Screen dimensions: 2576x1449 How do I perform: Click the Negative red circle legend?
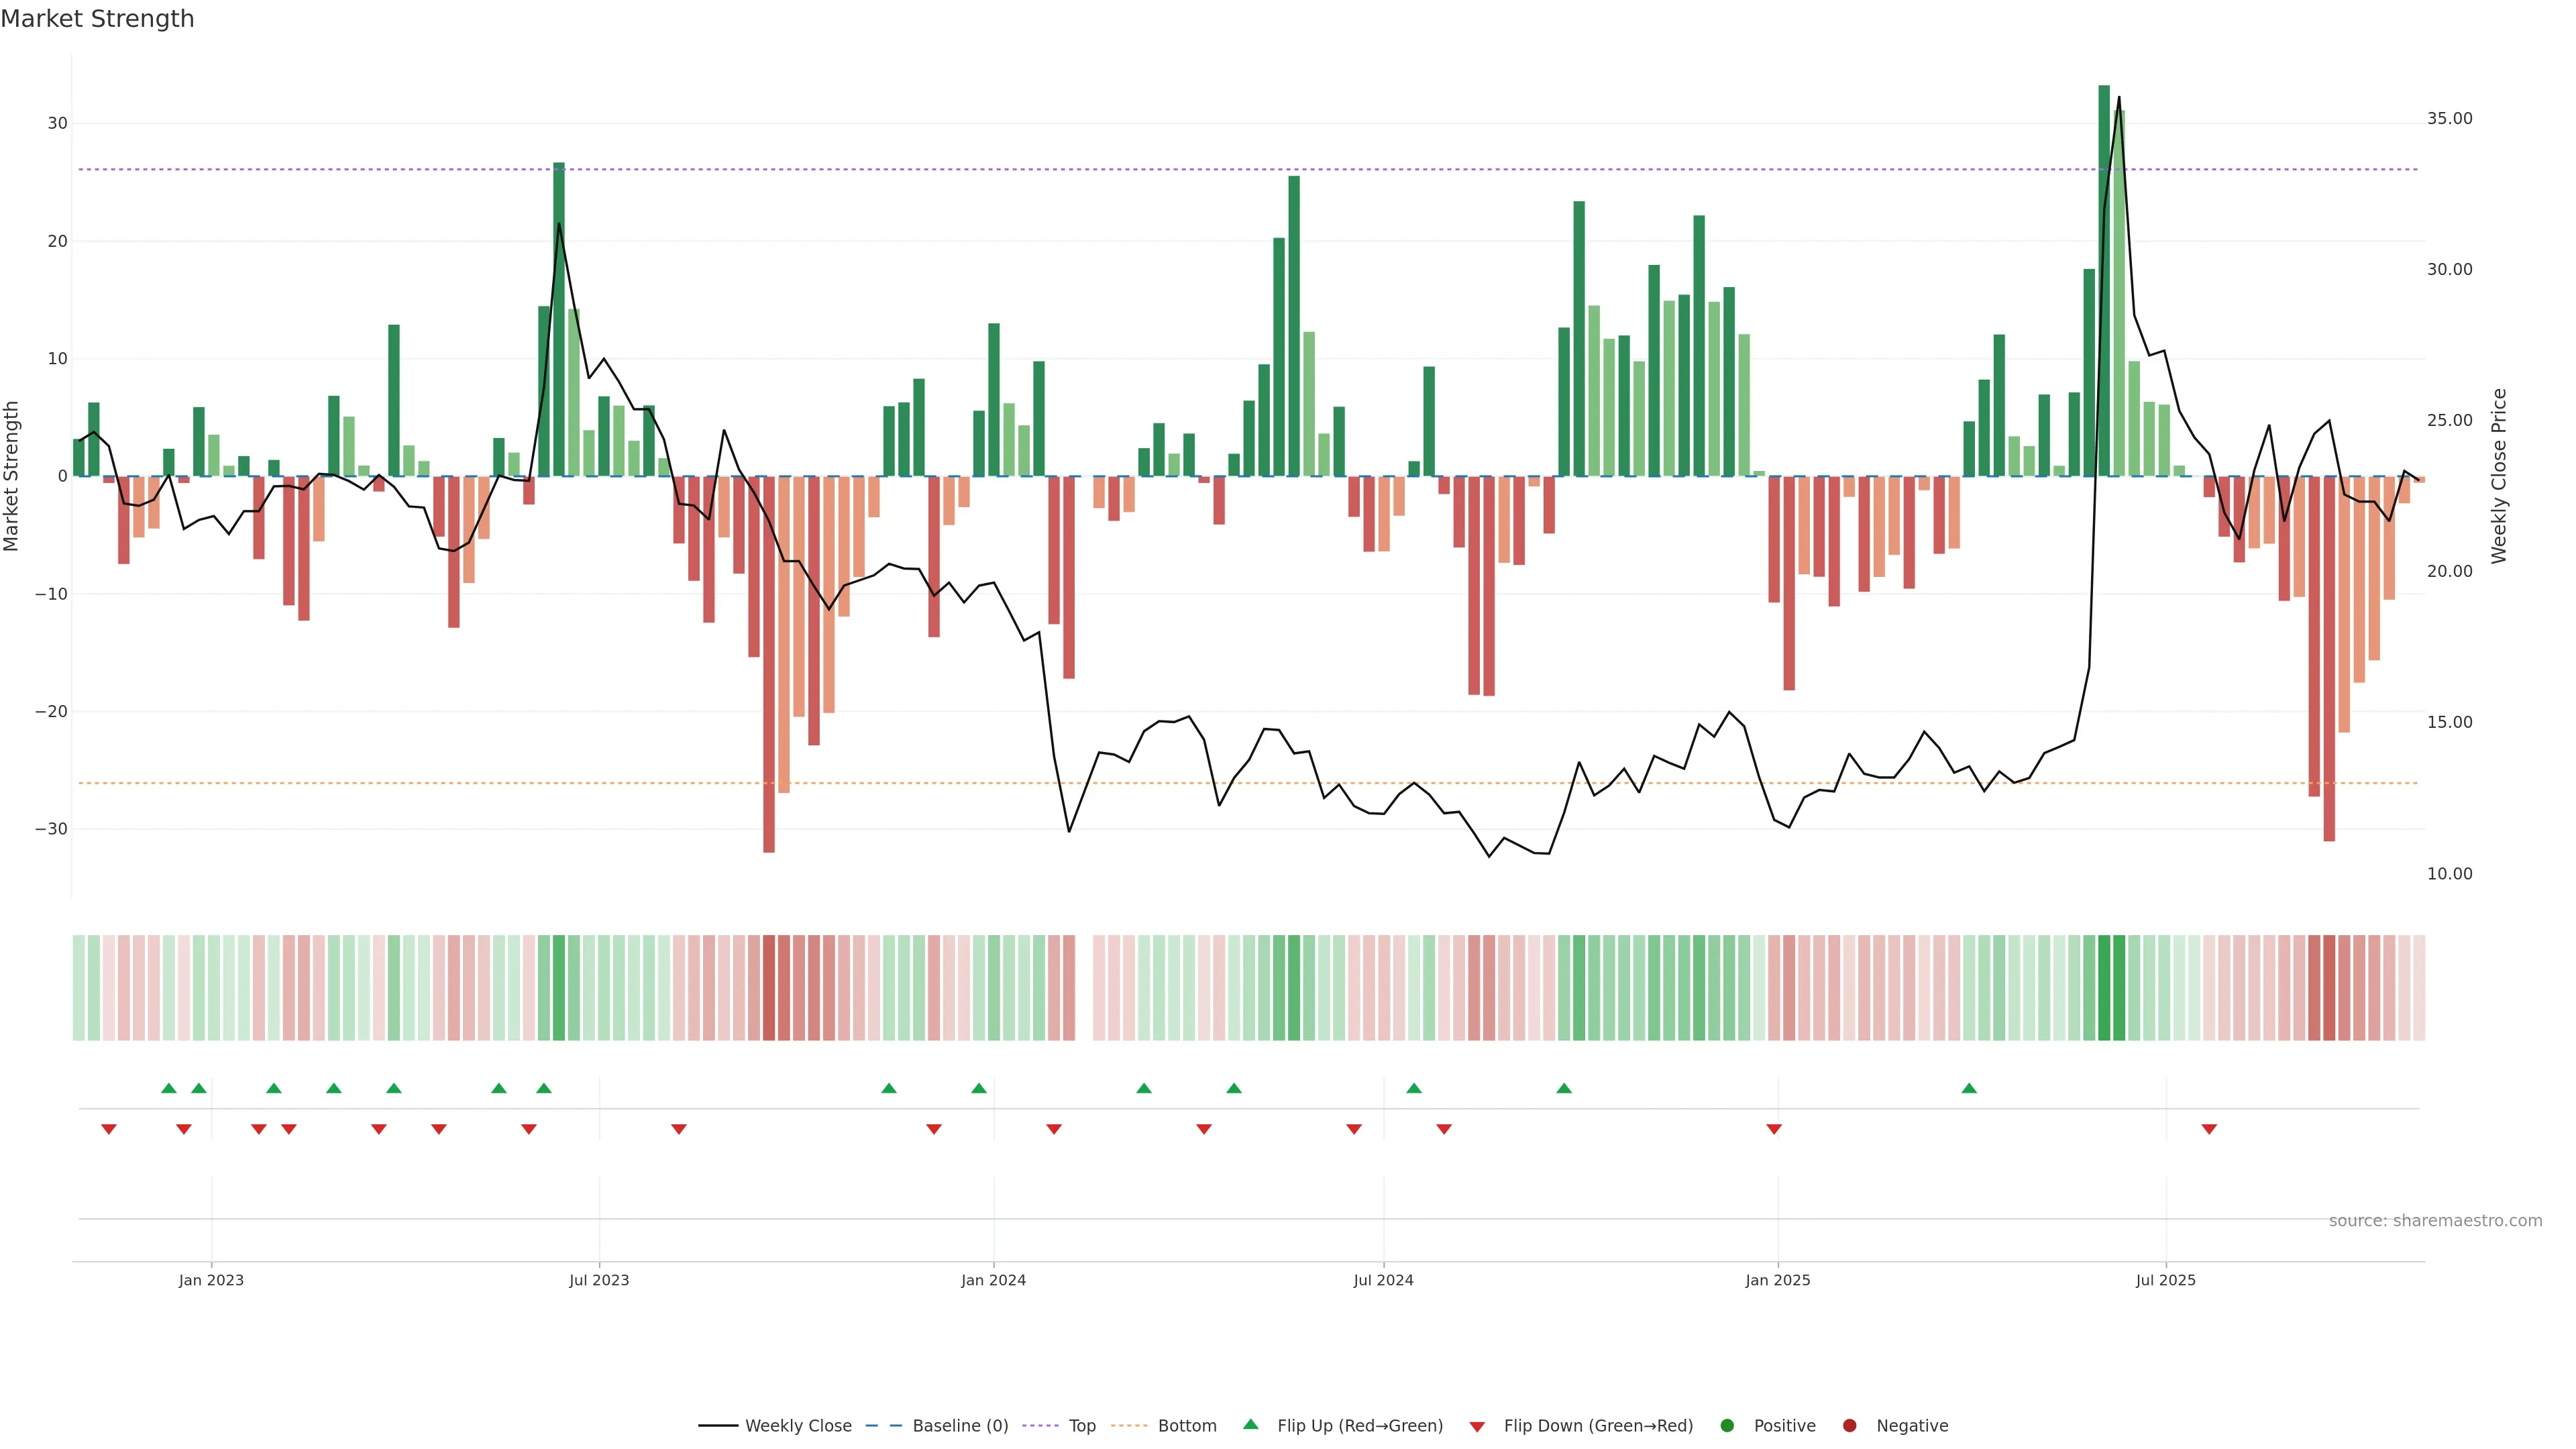(1849, 1426)
